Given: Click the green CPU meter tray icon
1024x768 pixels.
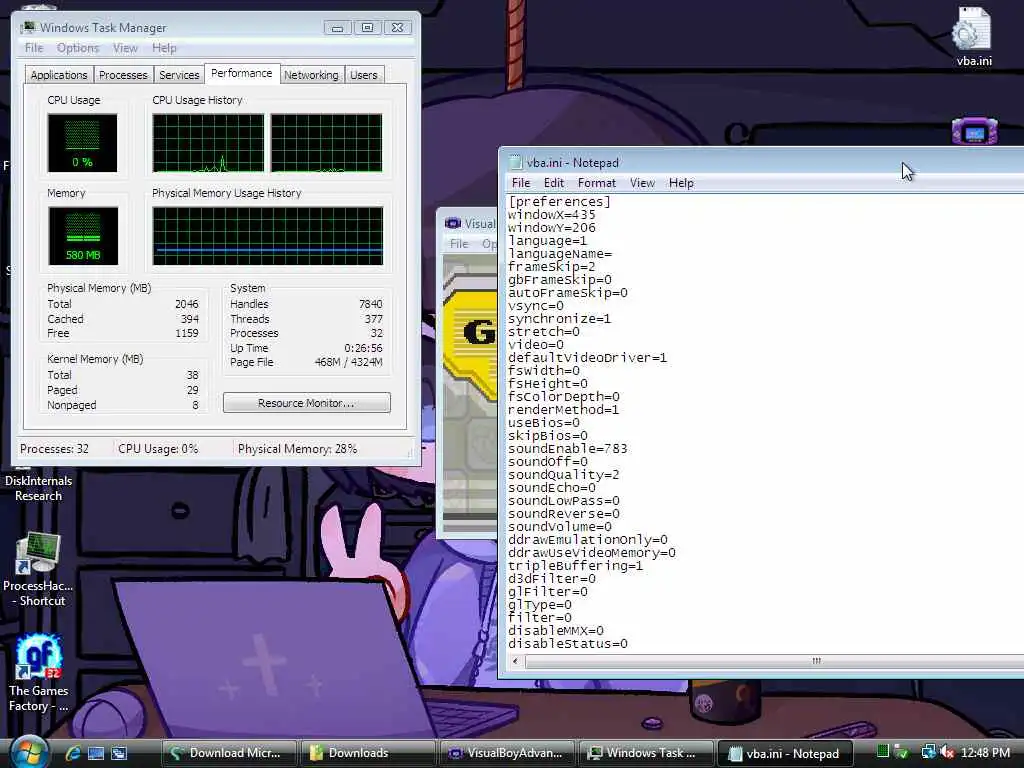Looking at the screenshot, I should 883,752.
